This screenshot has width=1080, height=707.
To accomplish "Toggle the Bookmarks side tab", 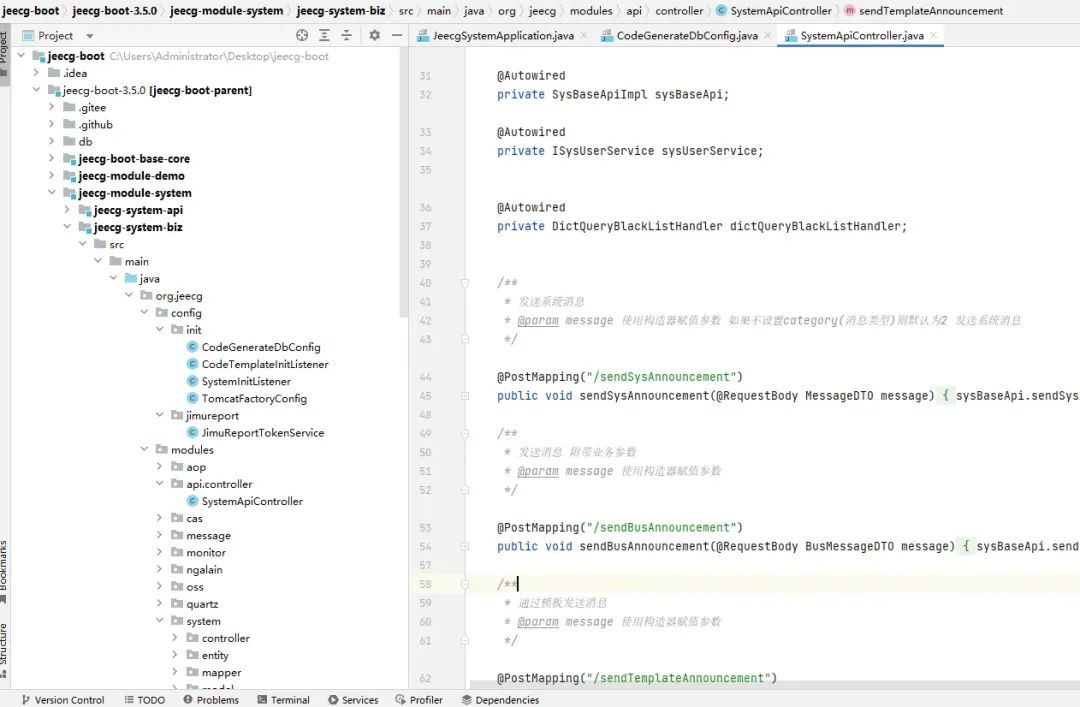I will click(4, 572).
